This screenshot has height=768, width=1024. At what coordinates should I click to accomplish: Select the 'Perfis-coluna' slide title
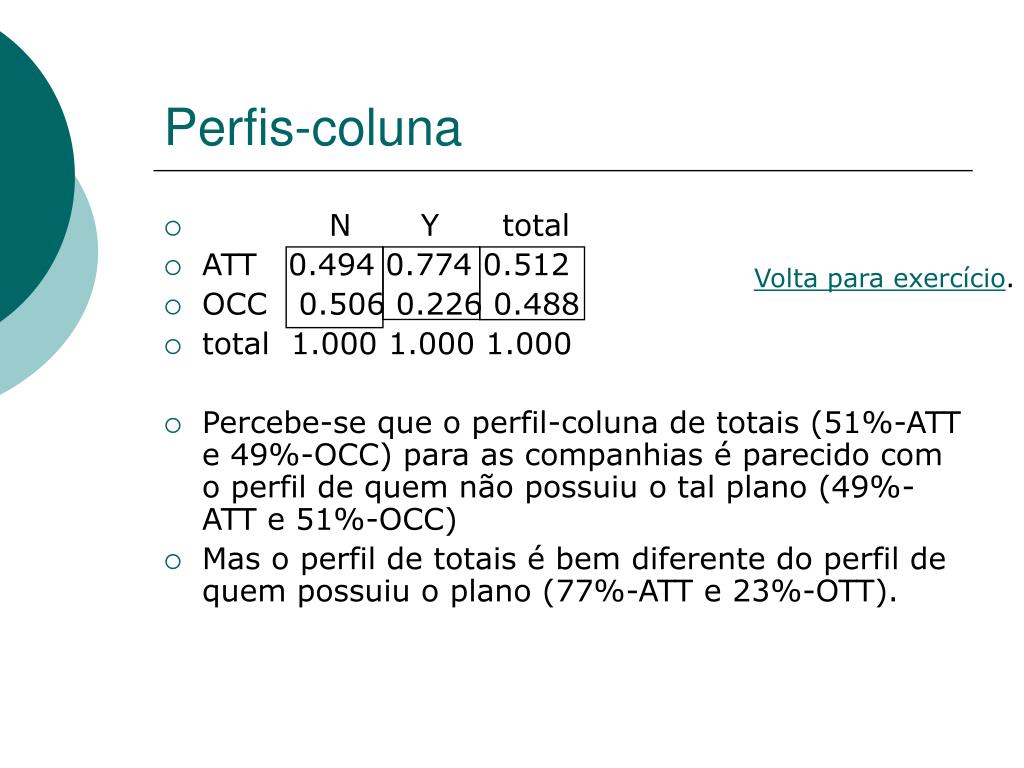pyautogui.click(x=313, y=127)
